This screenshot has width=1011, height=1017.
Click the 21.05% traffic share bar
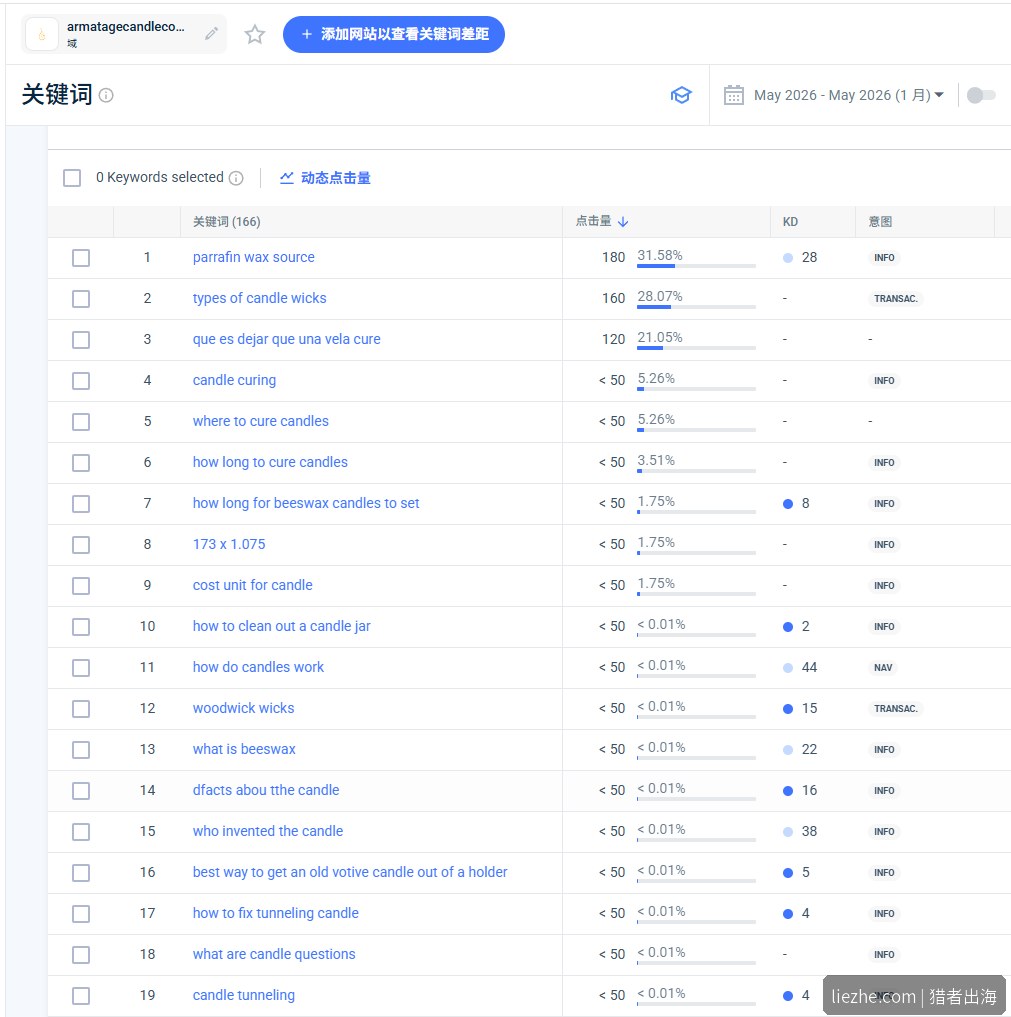[696, 348]
